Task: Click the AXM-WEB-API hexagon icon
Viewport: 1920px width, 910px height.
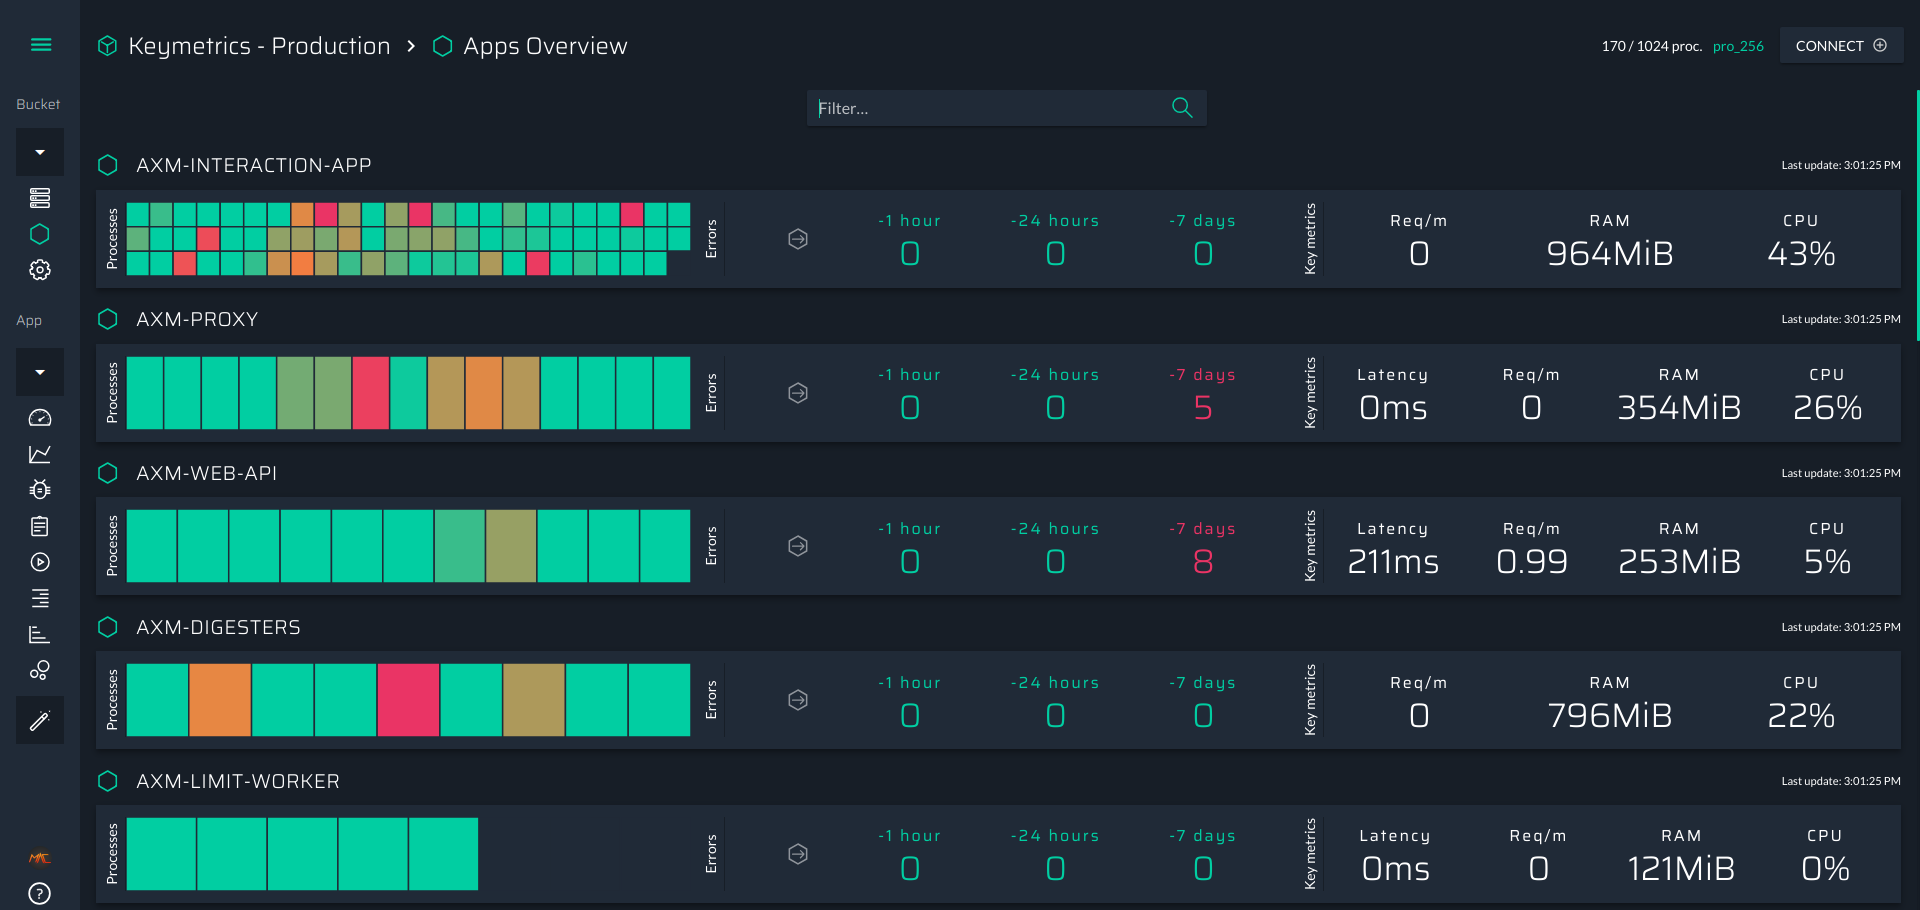Action: 108,473
